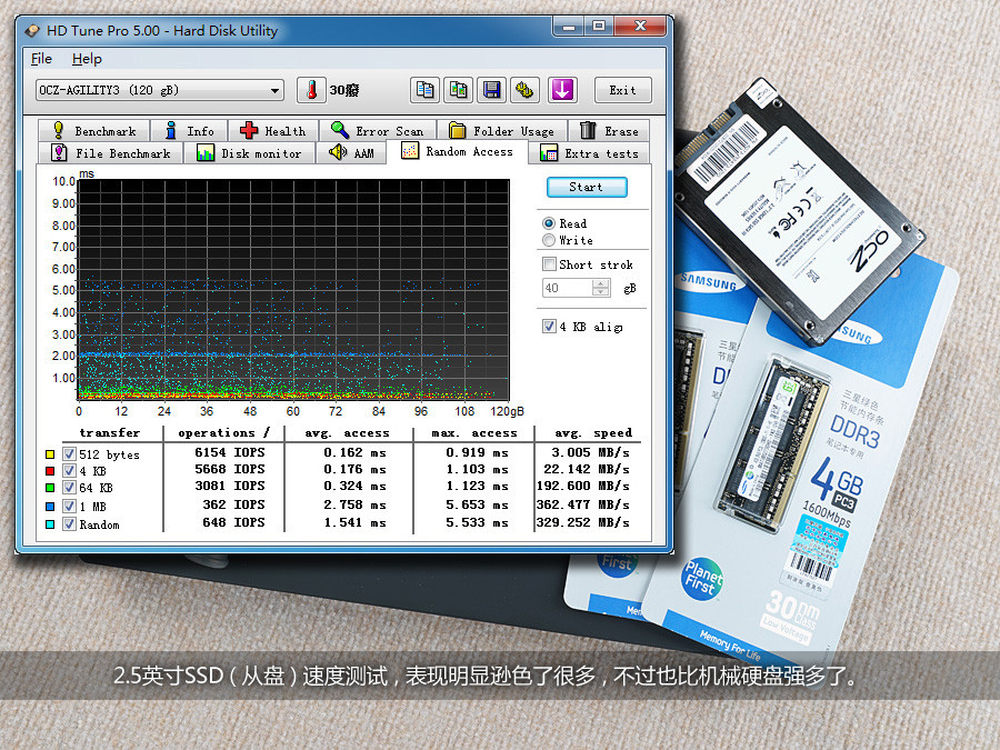Screen dimensions: 1000x750
Task: Toggle the 4 KB transfer size checkbox
Action: [70, 471]
